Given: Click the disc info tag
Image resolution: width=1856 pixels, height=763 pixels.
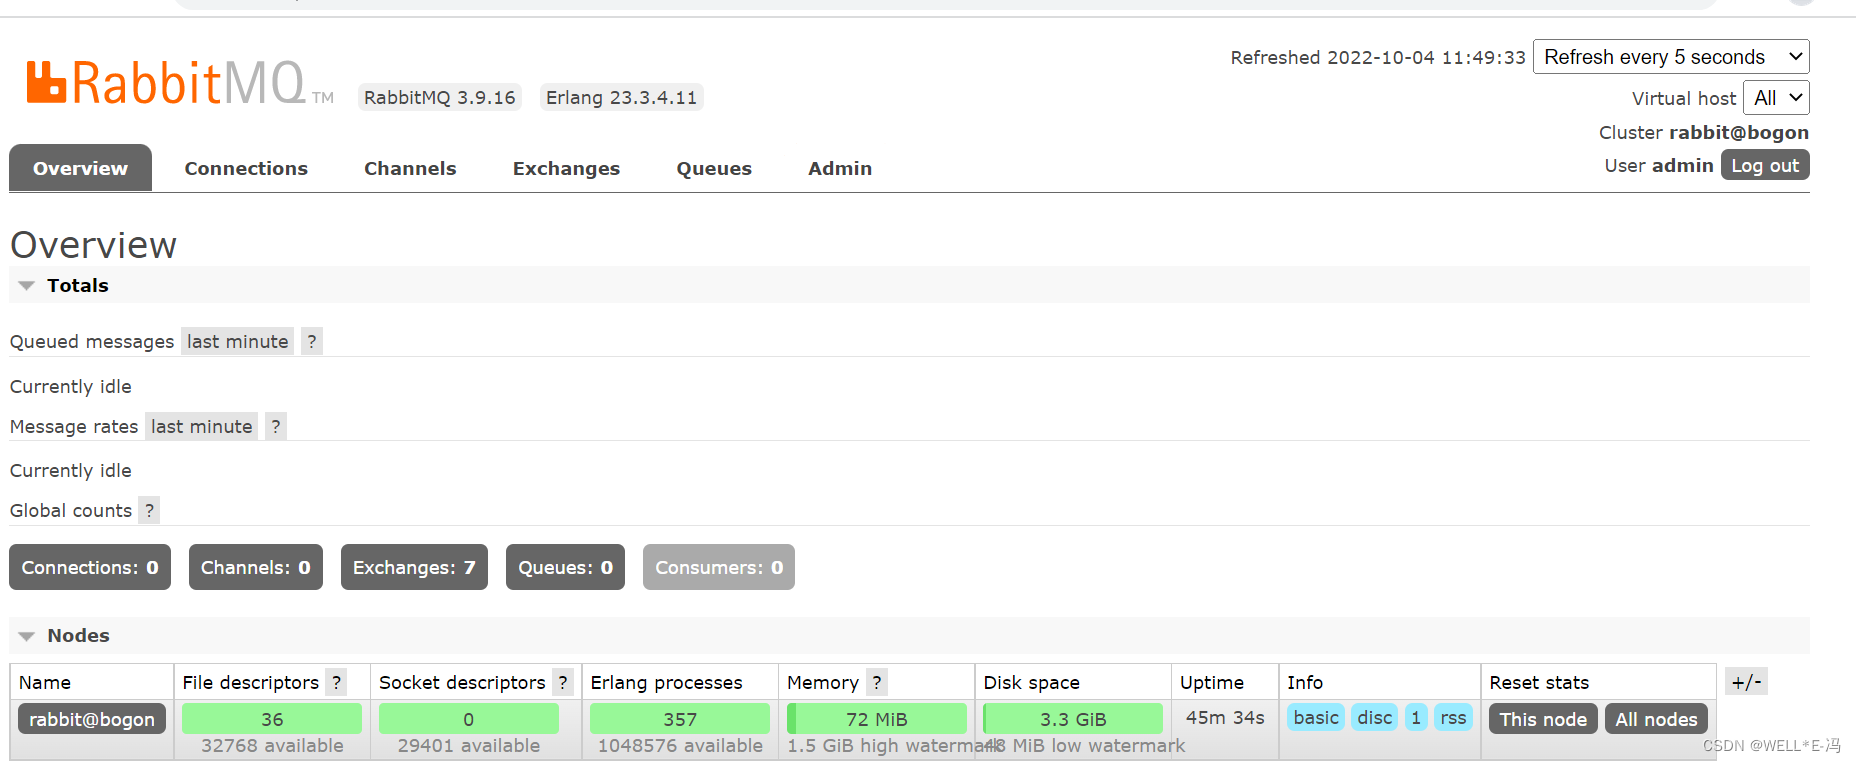Looking at the screenshot, I should (1375, 718).
